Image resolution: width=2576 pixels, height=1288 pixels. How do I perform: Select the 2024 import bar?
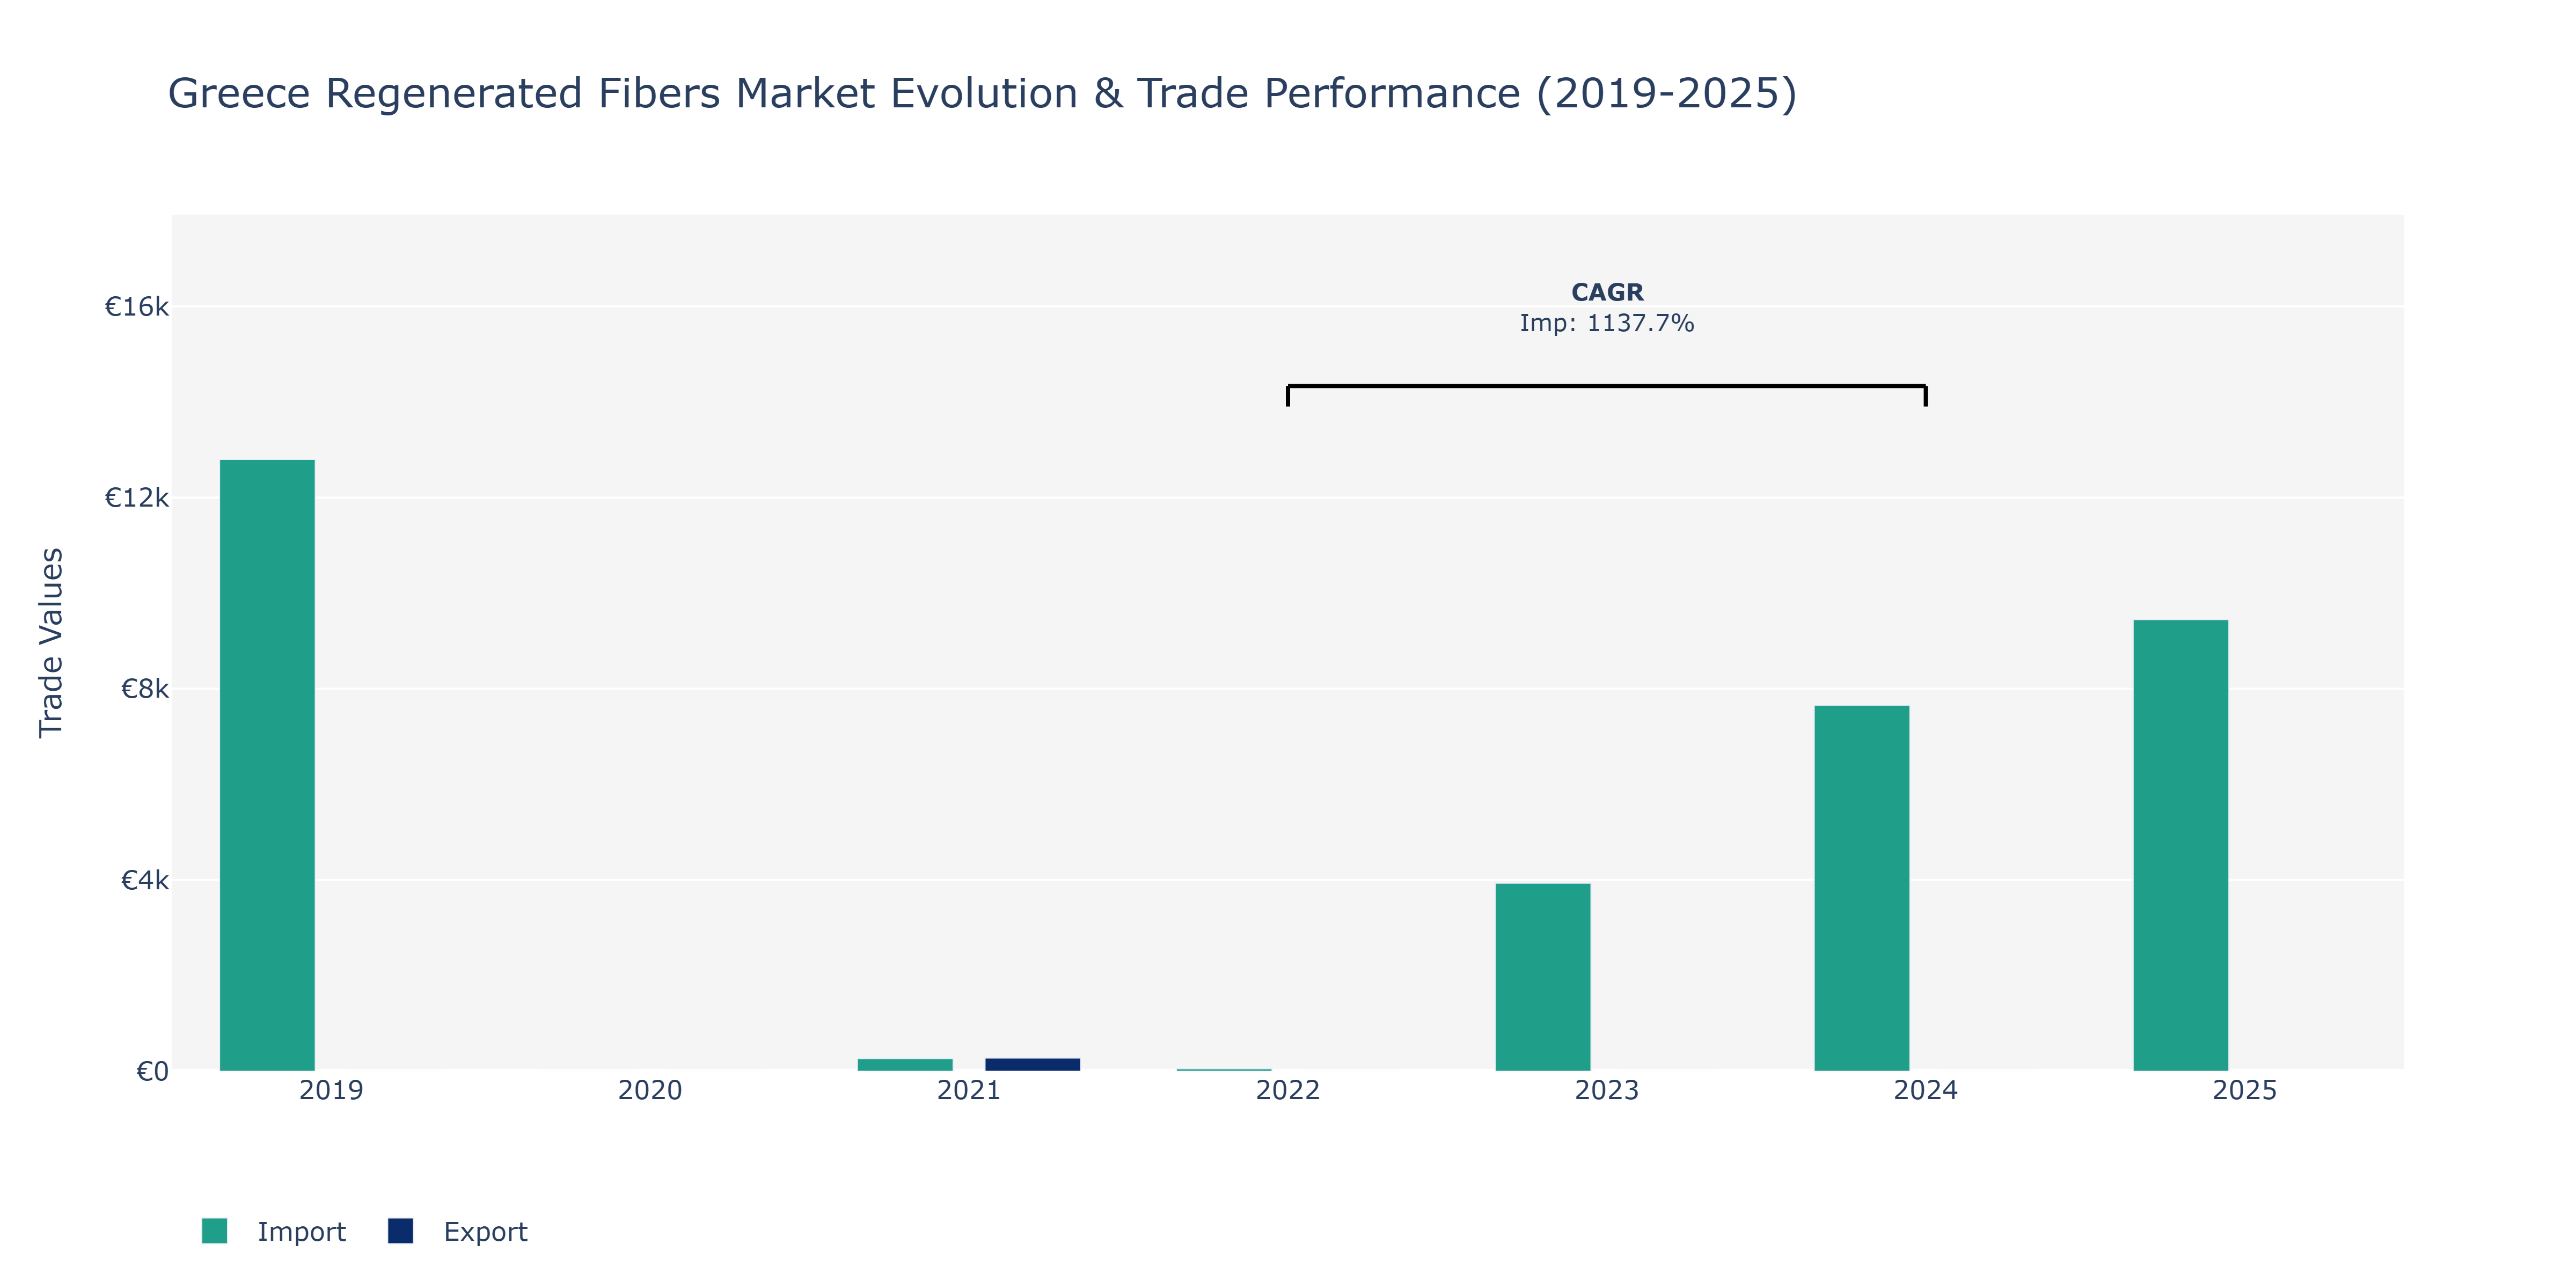(x=1862, y=888)
